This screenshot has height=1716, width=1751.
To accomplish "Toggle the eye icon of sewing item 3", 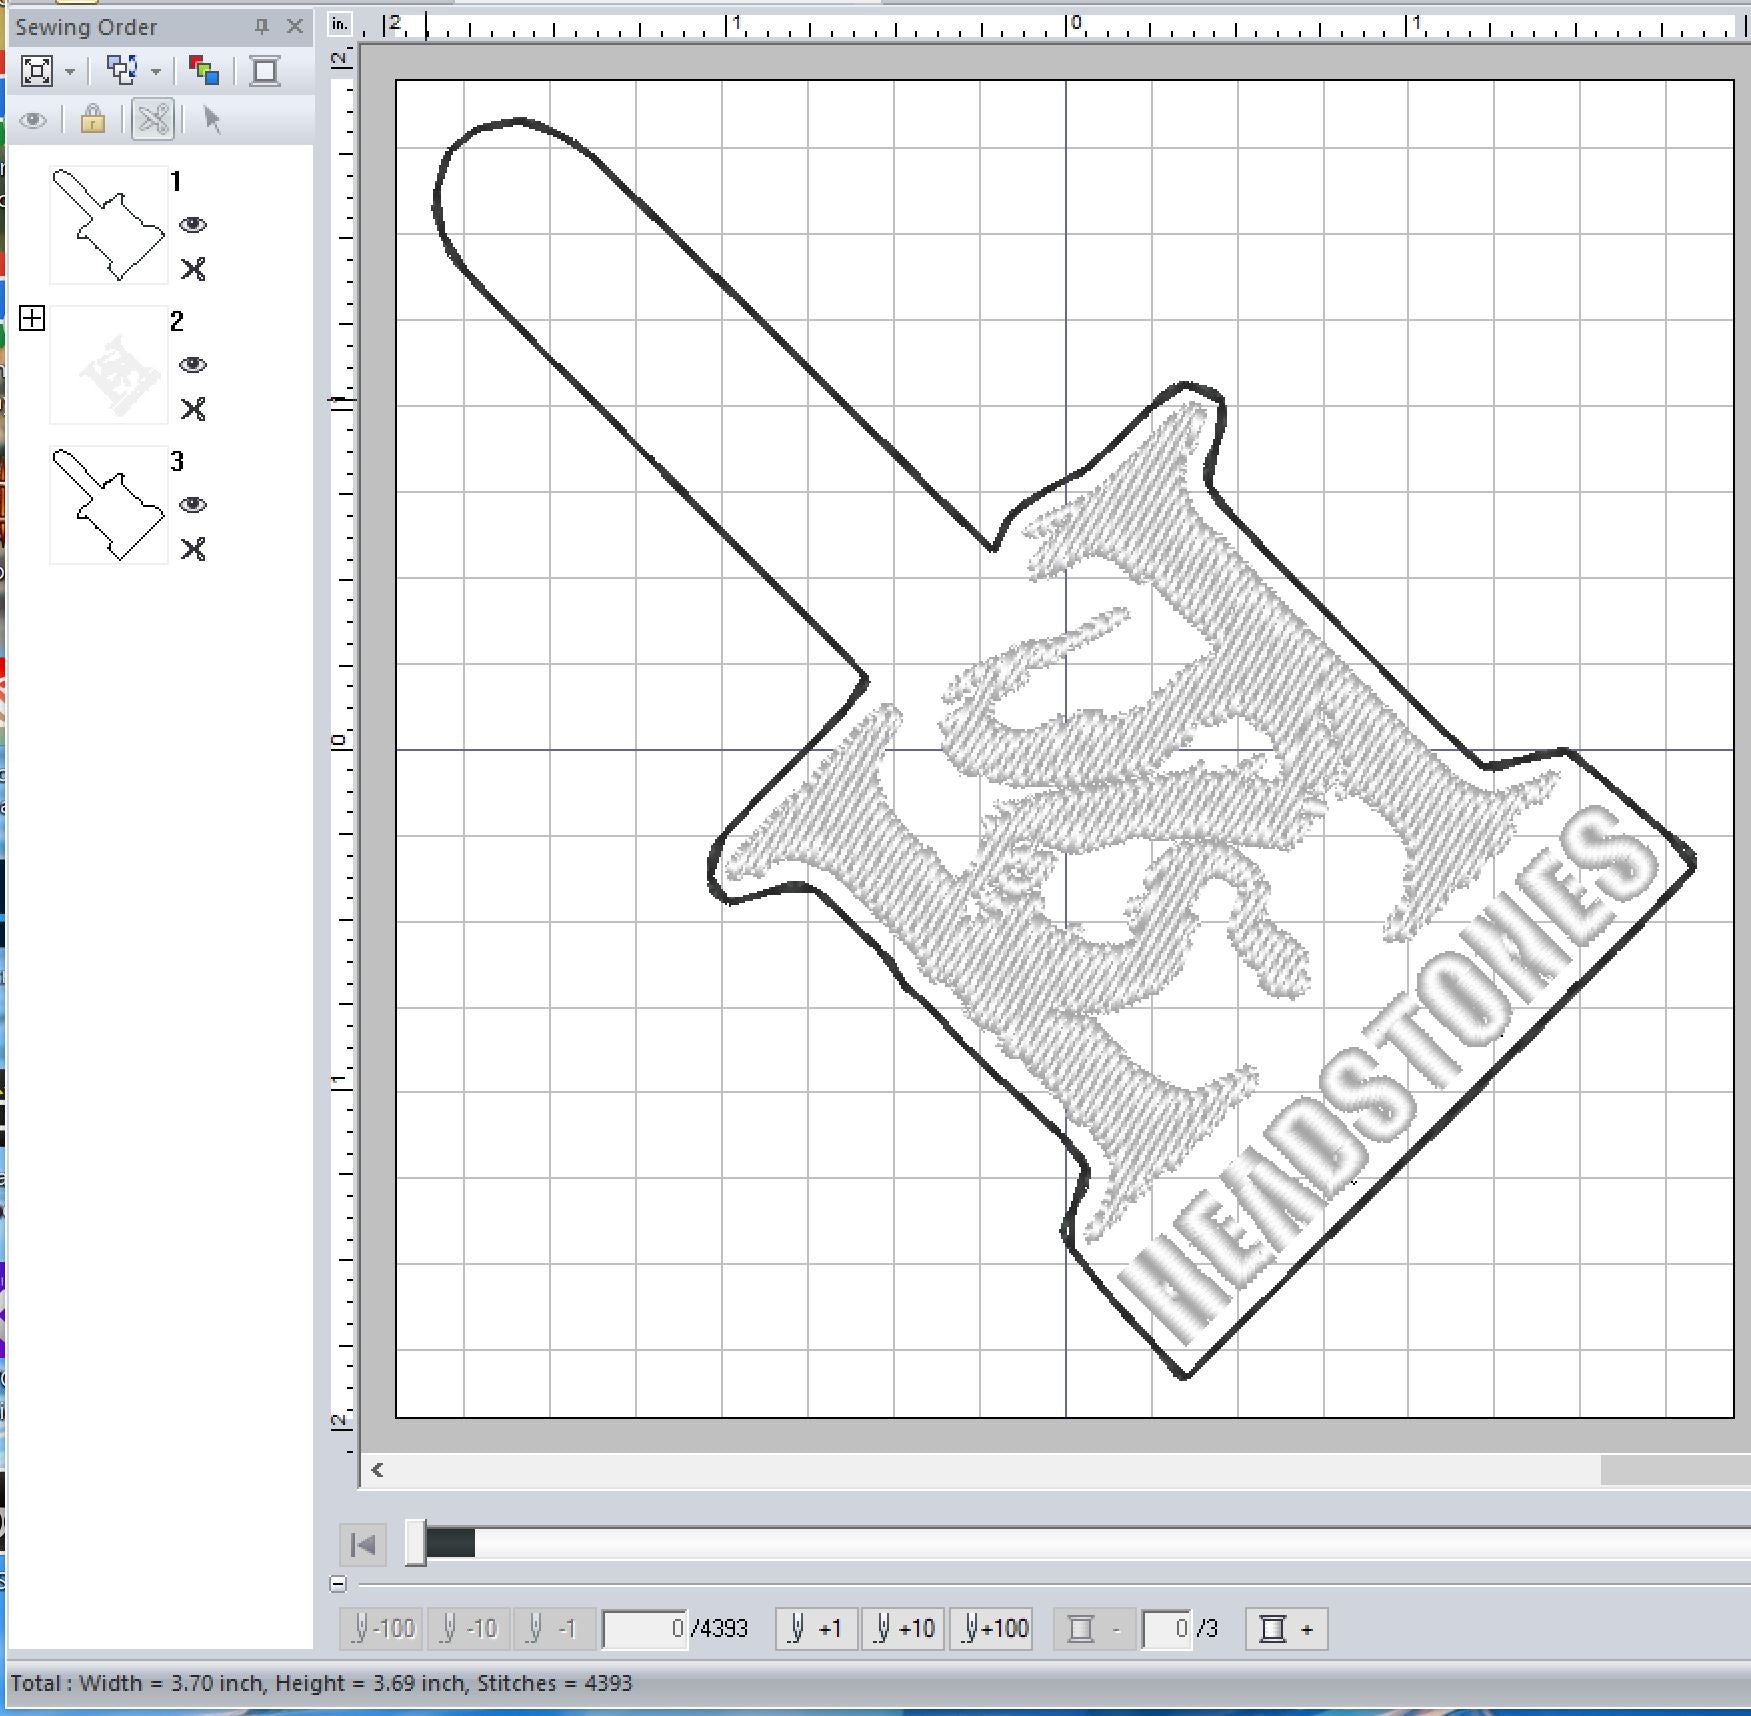I will click(193, 505).
